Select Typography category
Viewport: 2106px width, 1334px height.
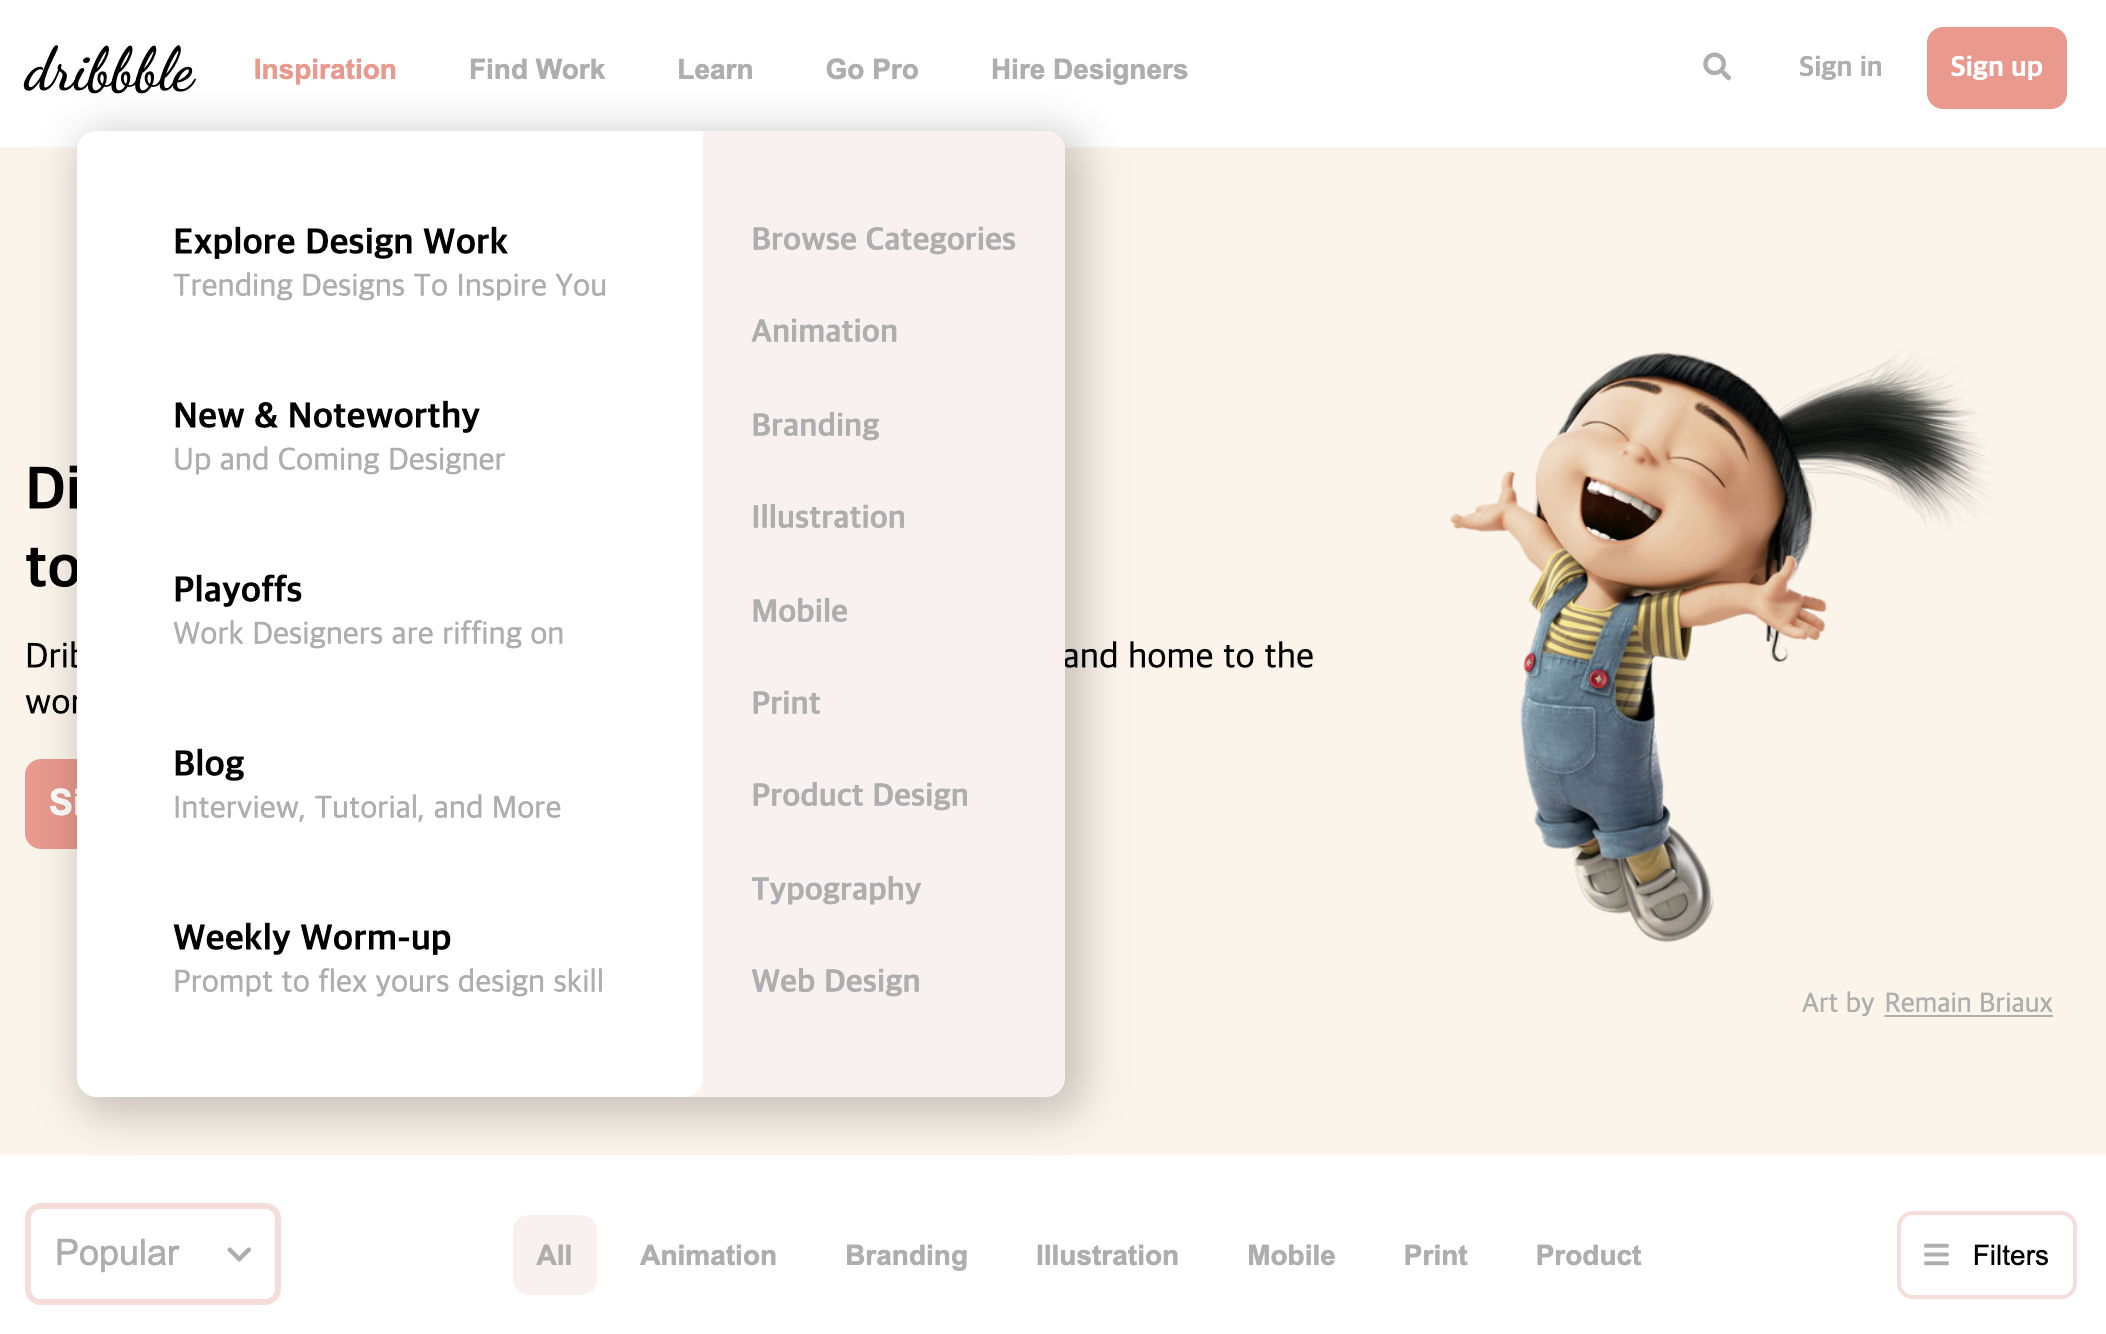pyautogui.click(x=835, y=889)
